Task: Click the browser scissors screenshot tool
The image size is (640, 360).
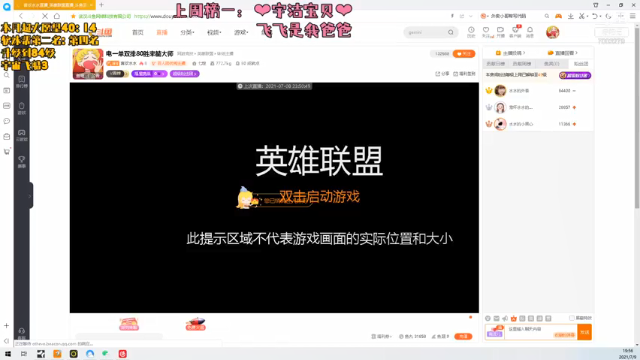Action: [x=582, y=16]
